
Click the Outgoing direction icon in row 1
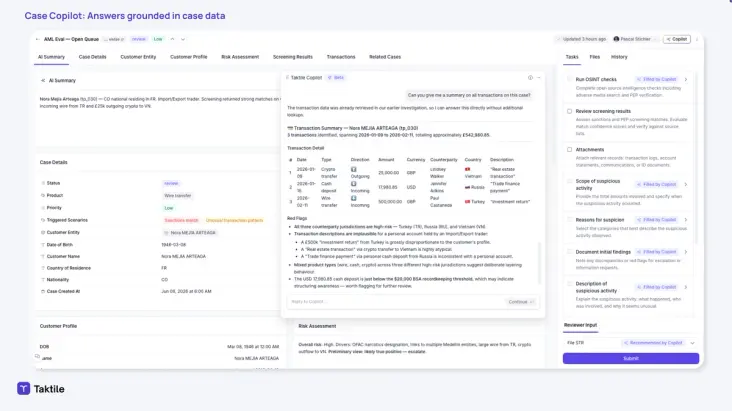pyautogui.click(x=353, y=170)
